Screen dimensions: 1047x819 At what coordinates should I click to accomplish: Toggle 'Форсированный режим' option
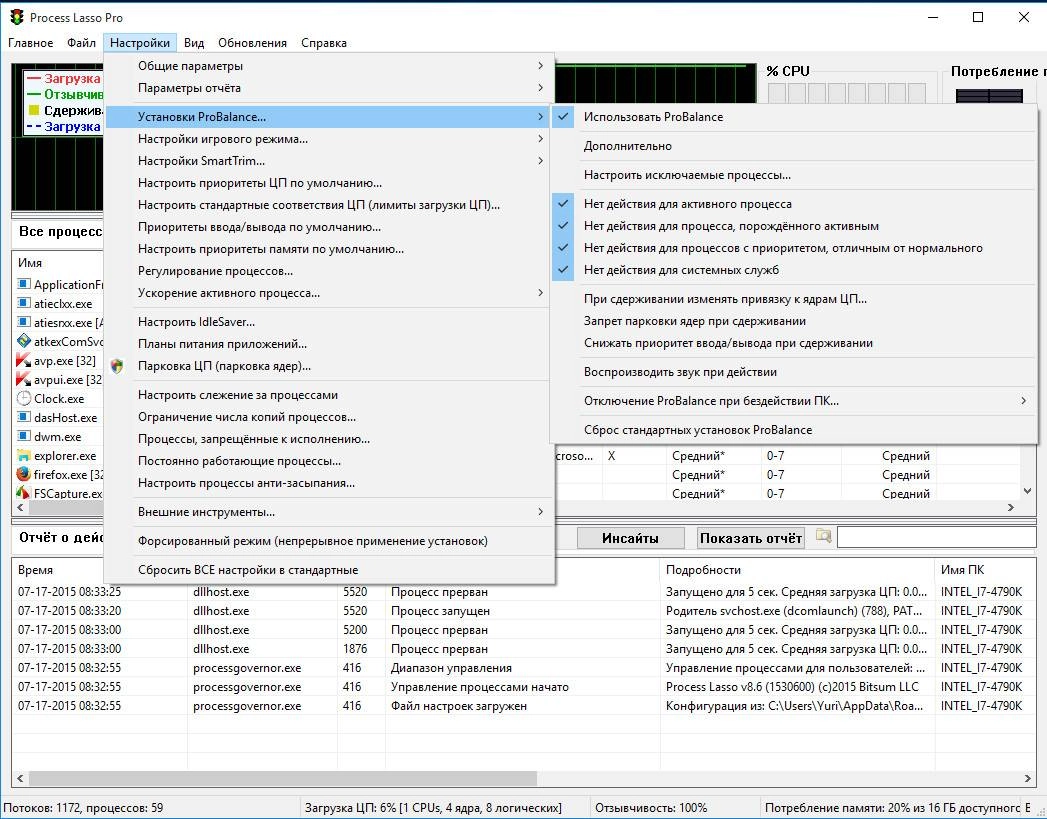pos(329,541)
